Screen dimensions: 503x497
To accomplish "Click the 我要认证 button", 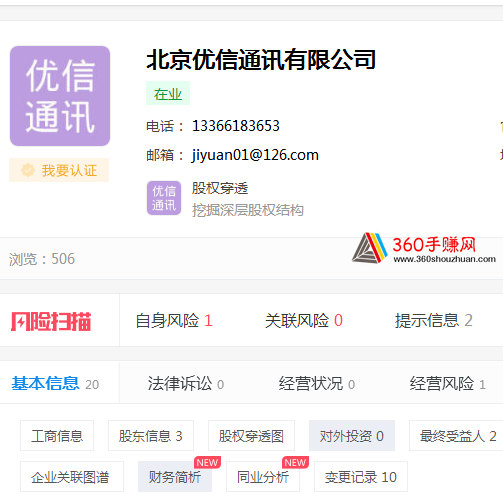I will coord(59,170).
